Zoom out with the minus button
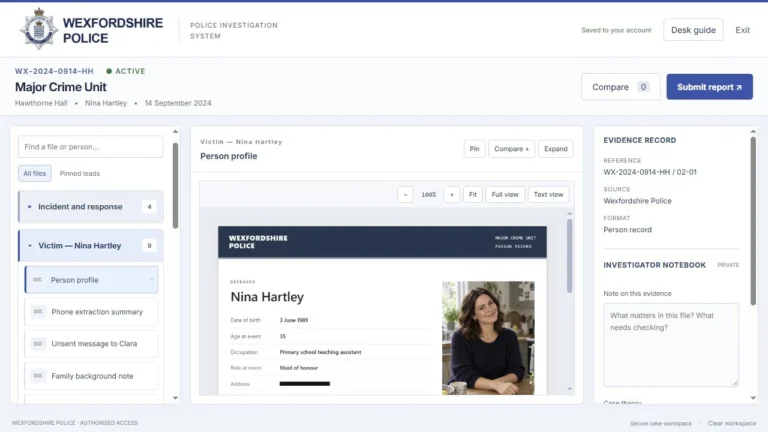Image resolution: width=768 pixels, height=432 pixels. [x=405, y=194]
